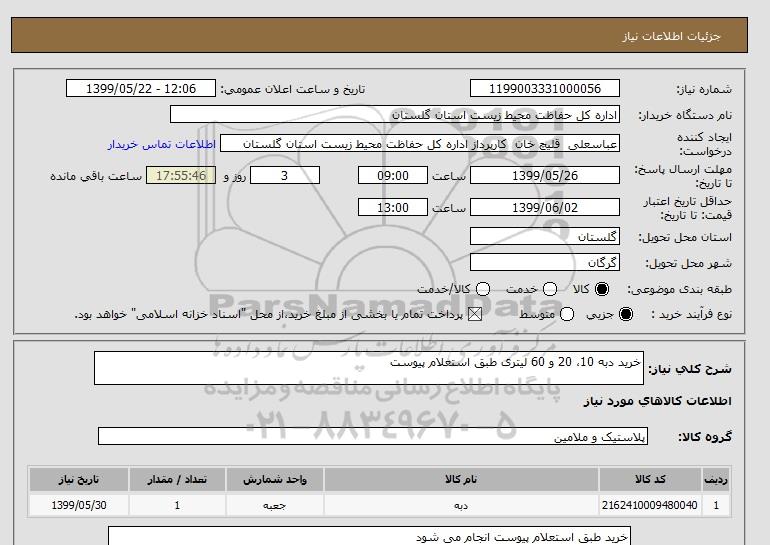Click the countdown timer 17:55:46
The width and height of the screenshot is (770, 545).
coord(181,175)
